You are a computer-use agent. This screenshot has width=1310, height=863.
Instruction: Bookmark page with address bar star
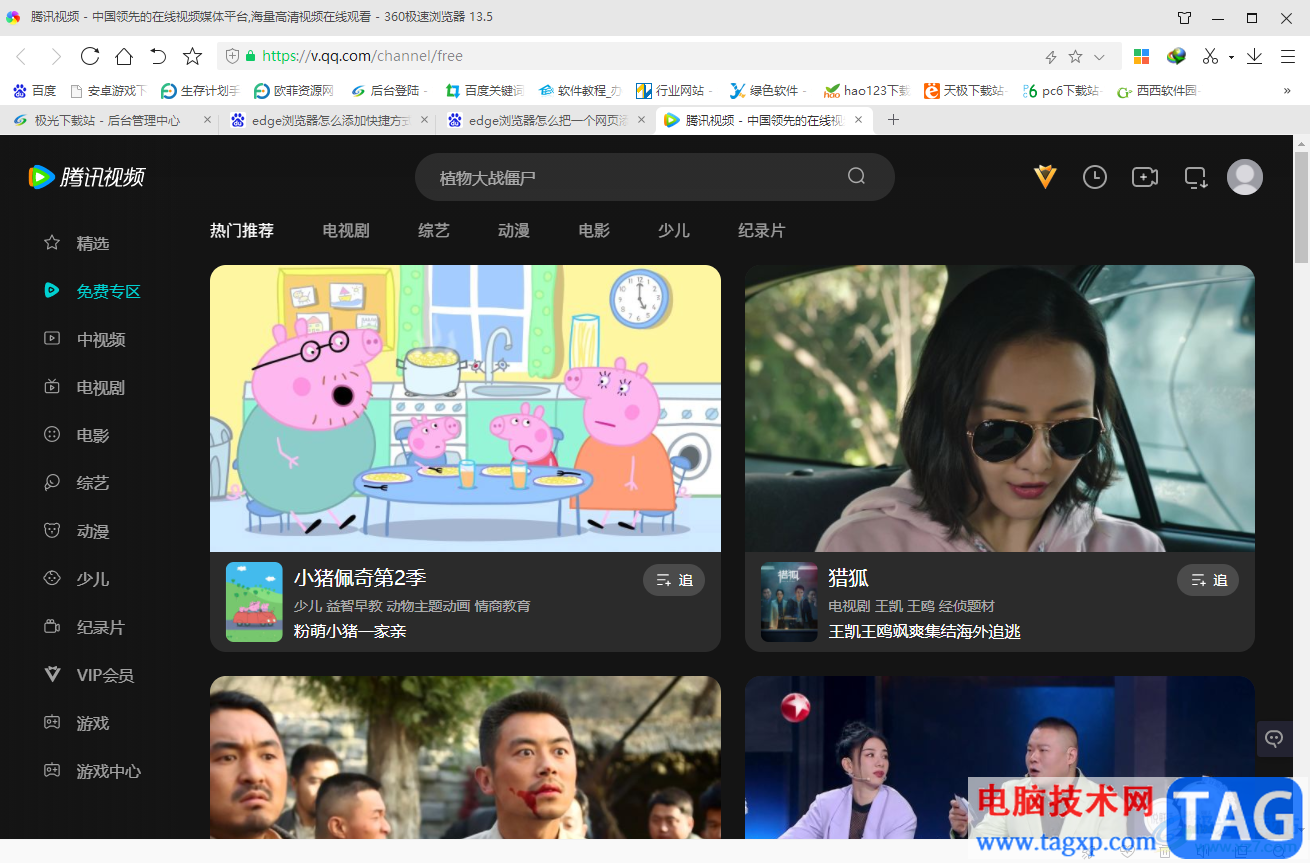1075,57
